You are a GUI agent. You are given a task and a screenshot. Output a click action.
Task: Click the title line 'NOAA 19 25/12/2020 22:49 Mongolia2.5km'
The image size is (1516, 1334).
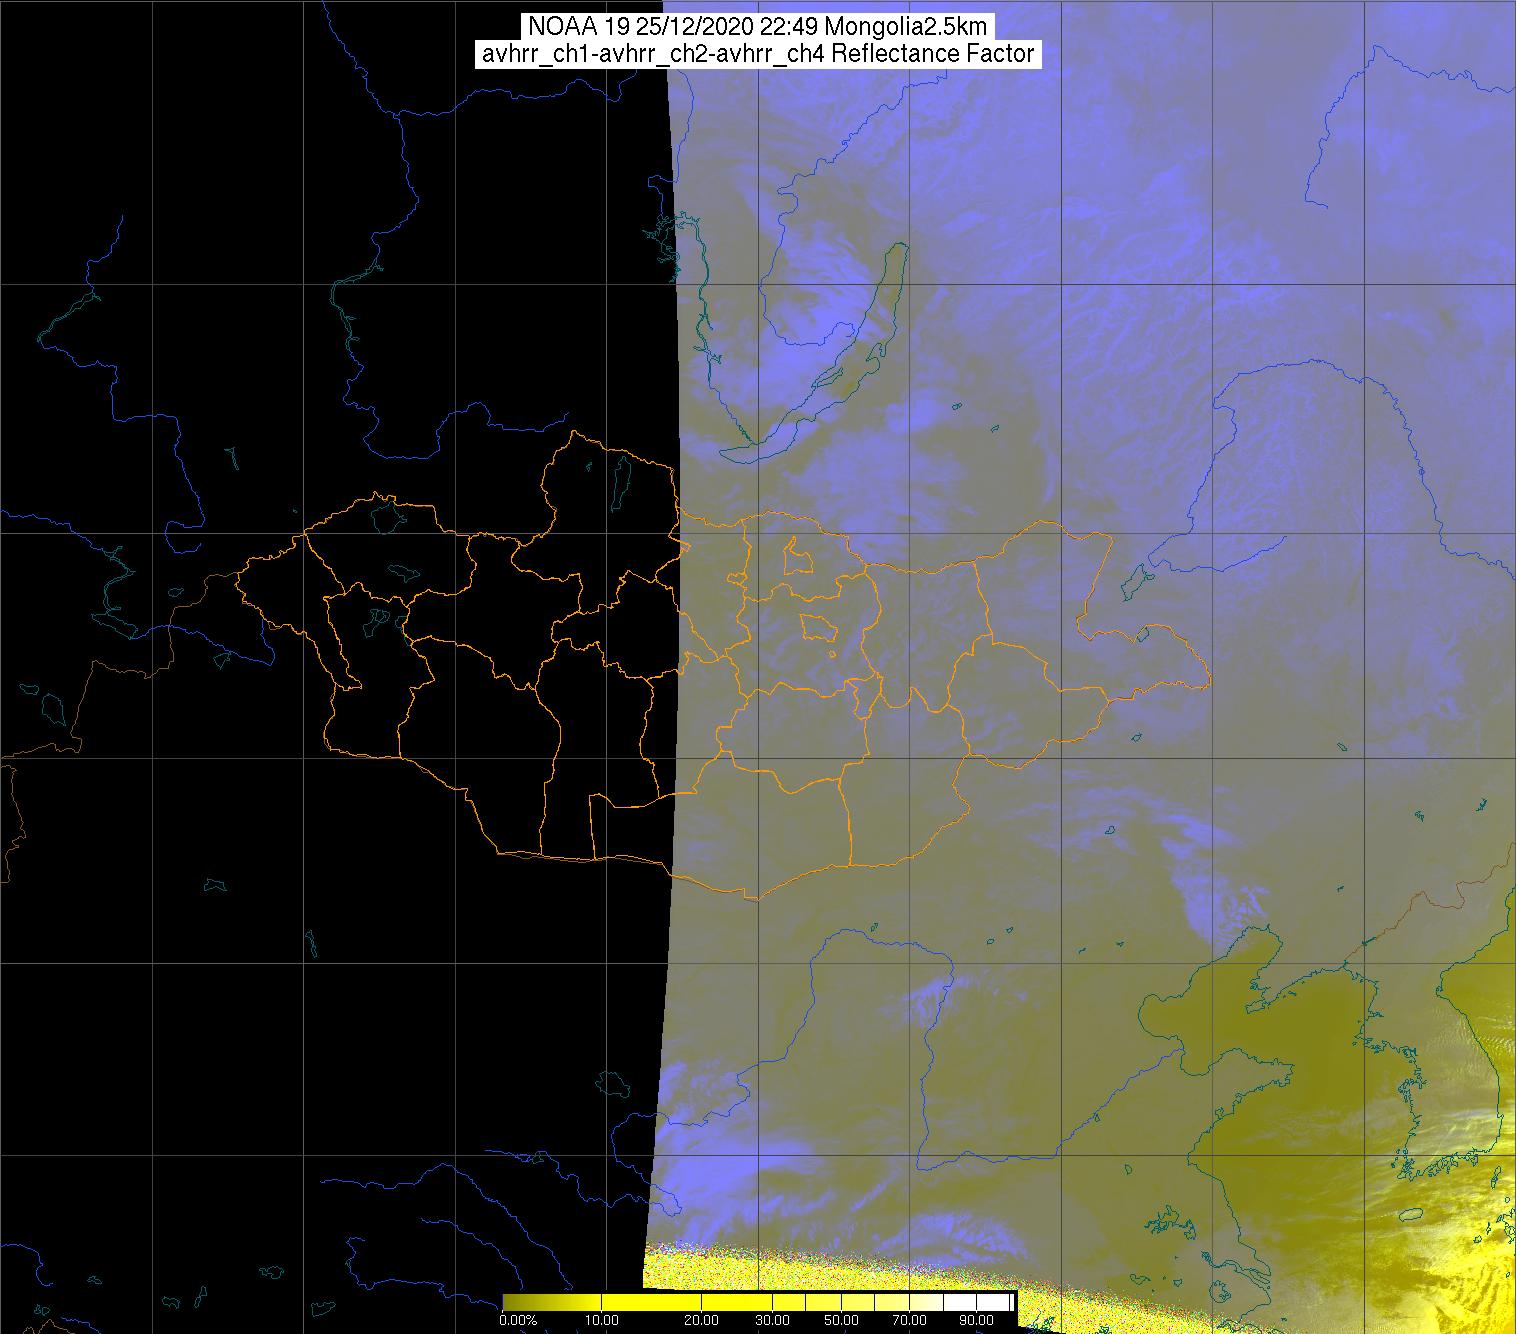pos(758,27)
